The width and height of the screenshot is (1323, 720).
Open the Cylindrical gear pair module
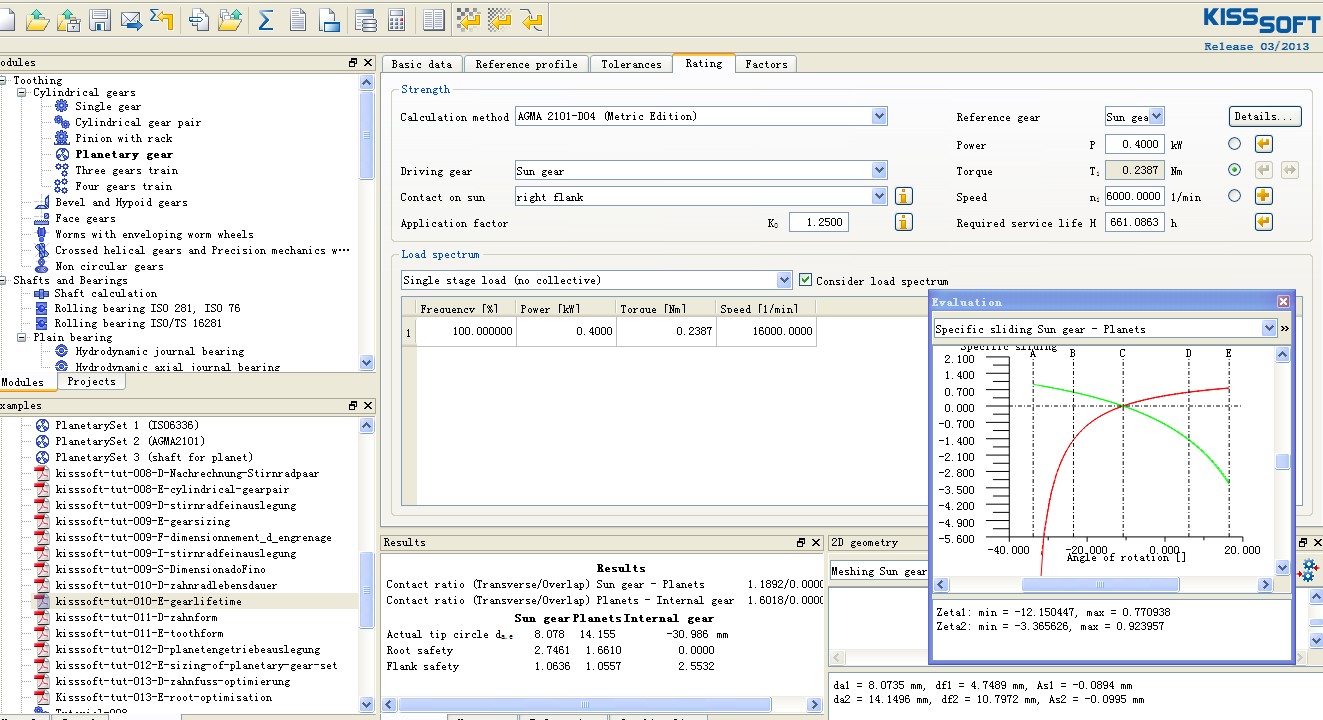tap(138, 122)
